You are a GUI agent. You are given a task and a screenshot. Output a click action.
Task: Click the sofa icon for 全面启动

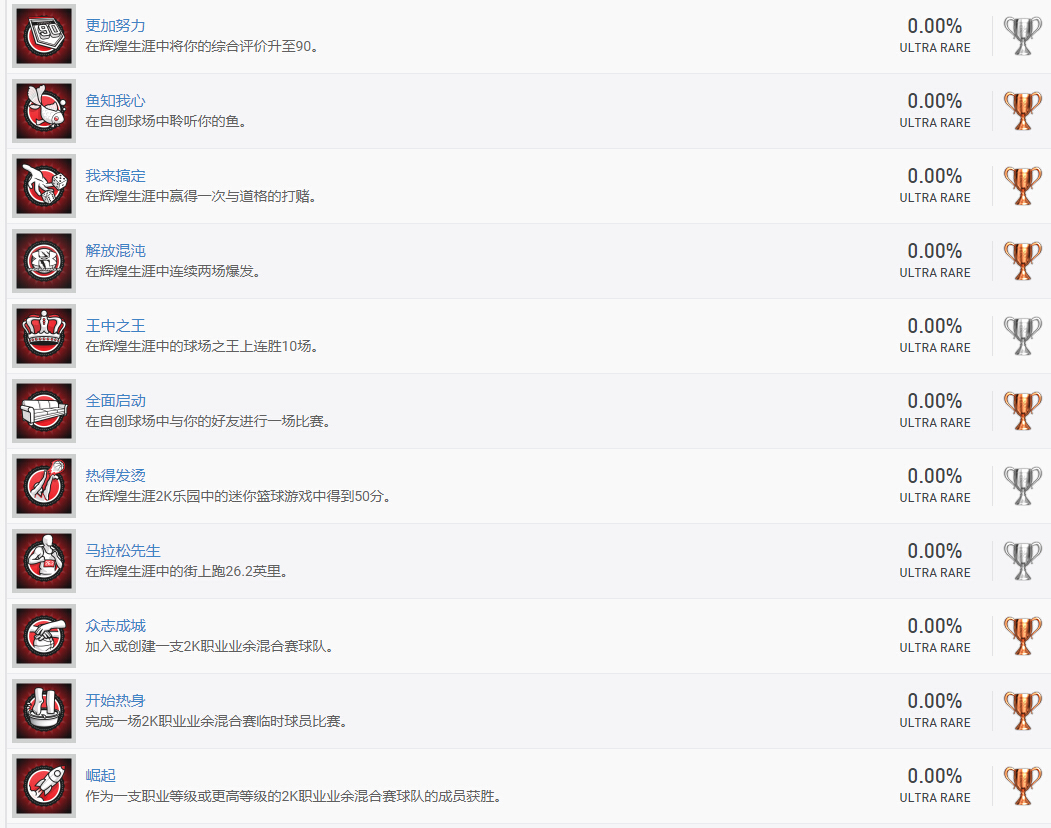[x=44, y=411]
